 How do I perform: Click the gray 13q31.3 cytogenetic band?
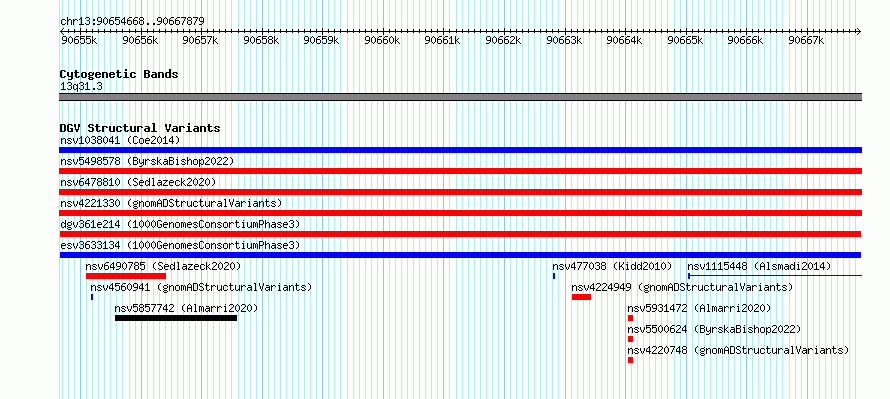[x=460, y=97]
